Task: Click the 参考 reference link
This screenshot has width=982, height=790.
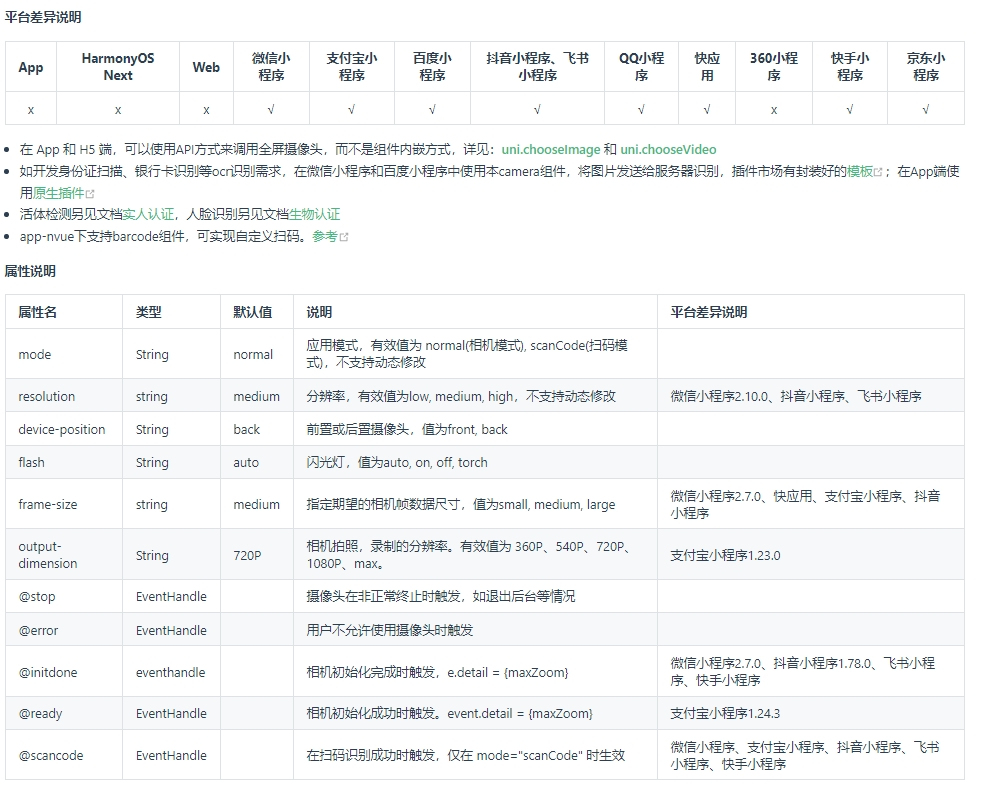Action: [325, 236]
